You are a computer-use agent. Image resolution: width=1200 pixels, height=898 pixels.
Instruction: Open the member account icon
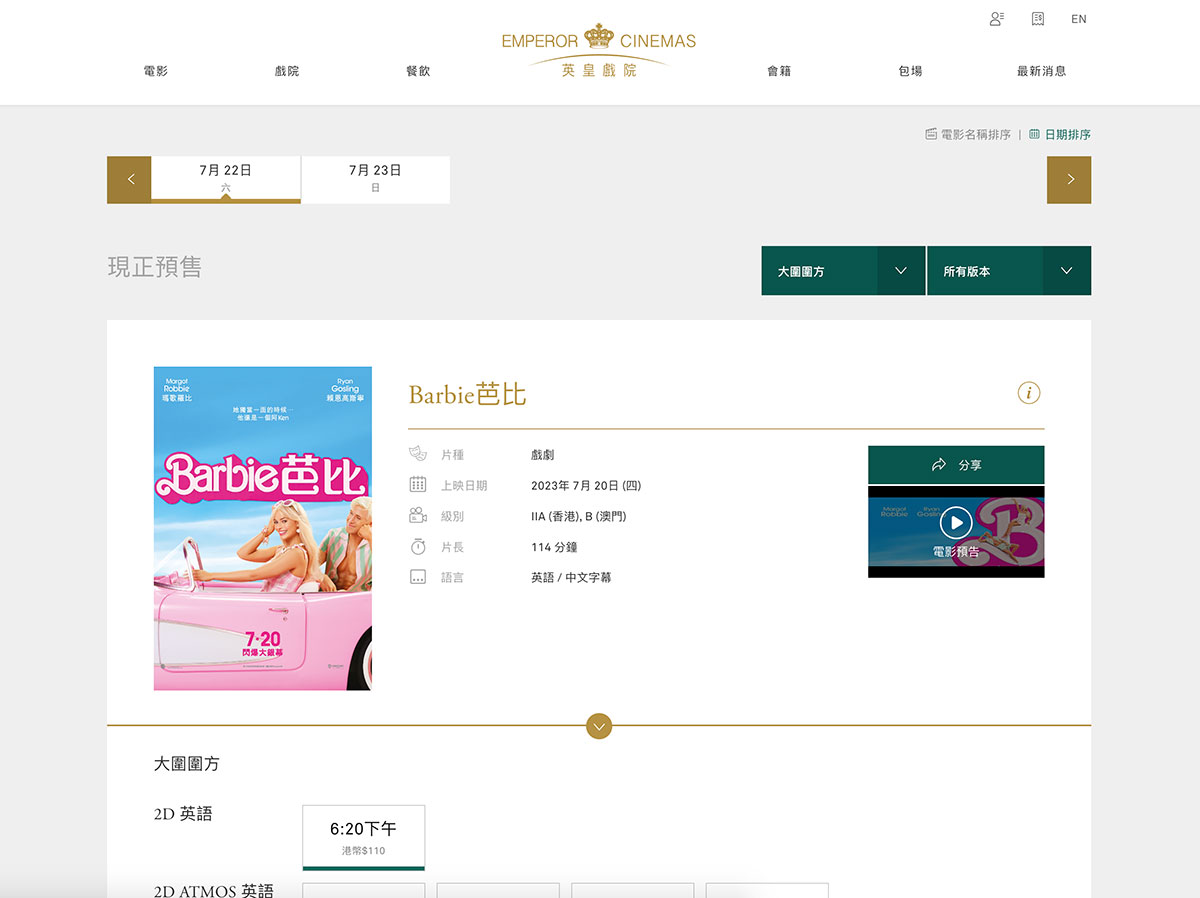996,18
